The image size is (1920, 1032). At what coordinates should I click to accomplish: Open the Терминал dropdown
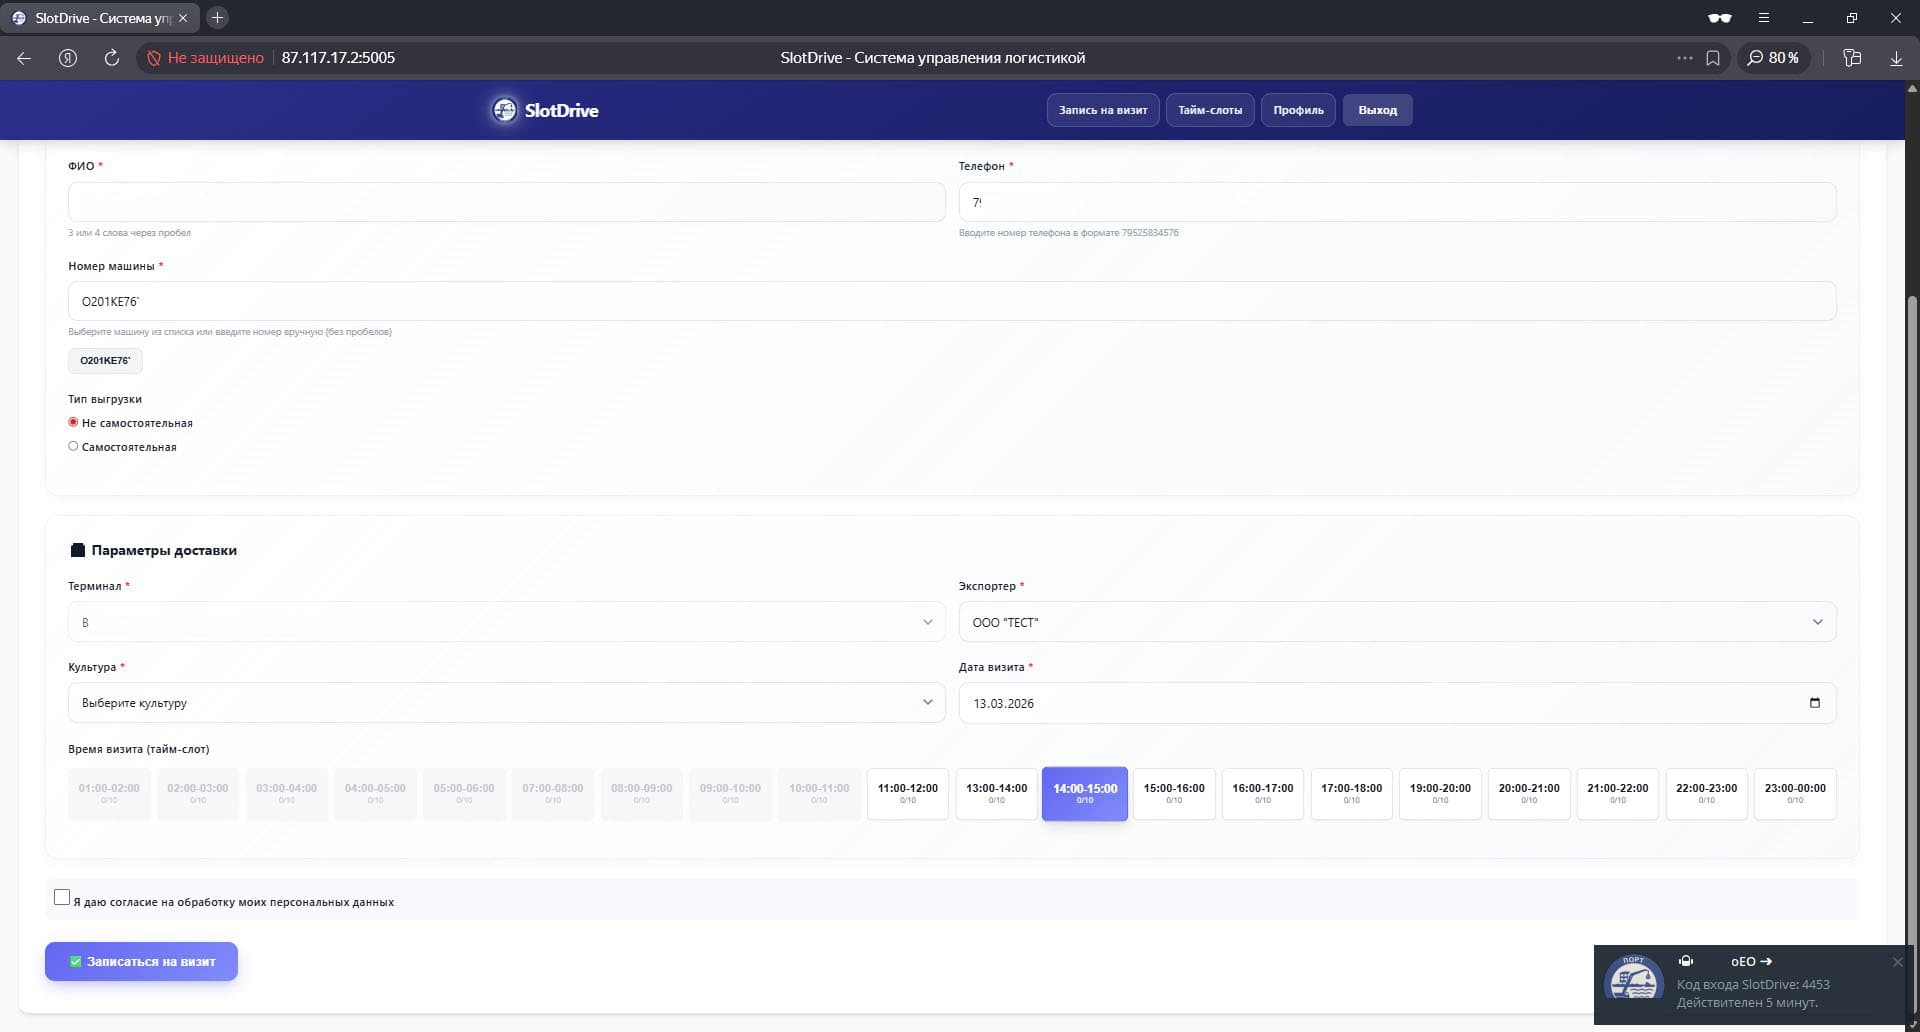coord(927,621)
